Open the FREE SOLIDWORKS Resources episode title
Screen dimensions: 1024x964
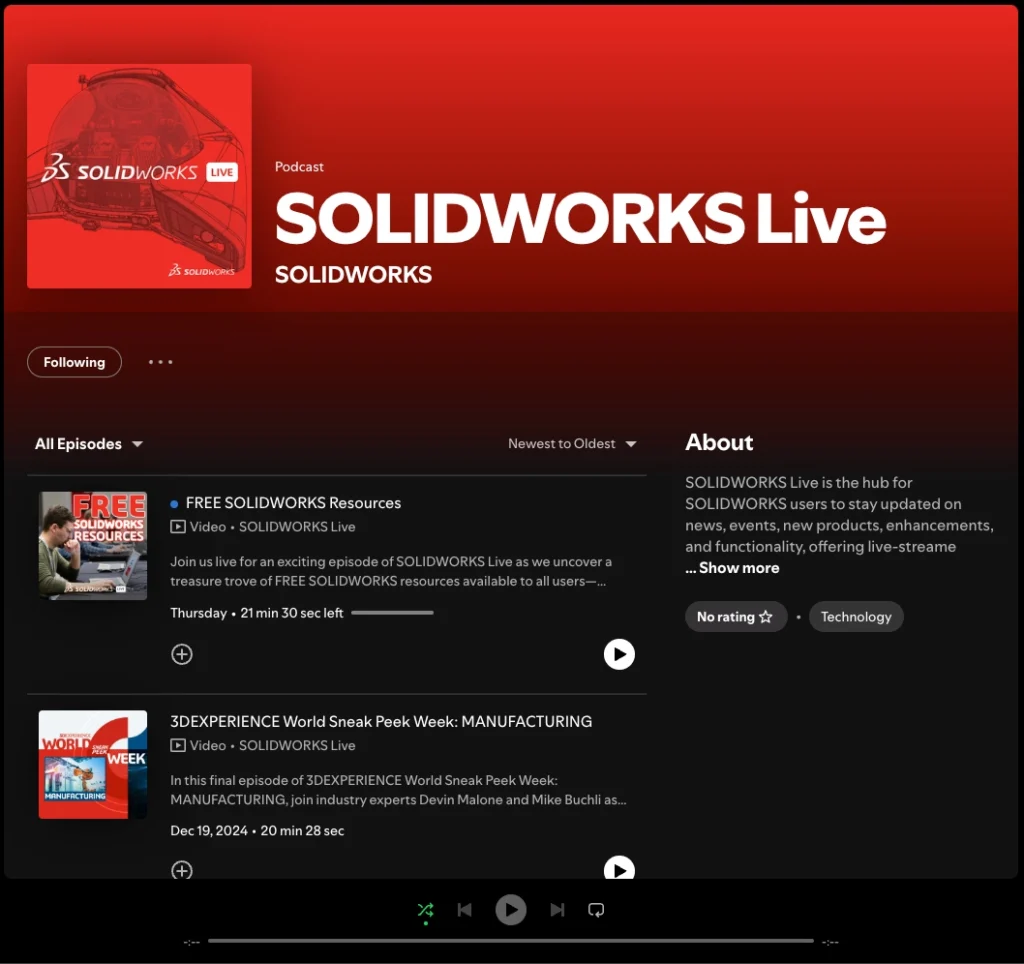tap(293, 502)
